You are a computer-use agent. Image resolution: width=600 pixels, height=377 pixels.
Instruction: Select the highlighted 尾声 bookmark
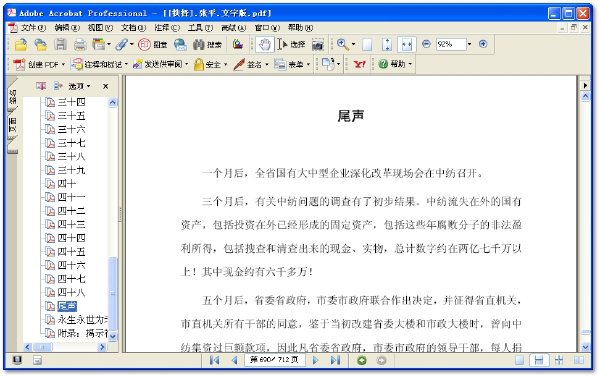[x=67, y=306]
